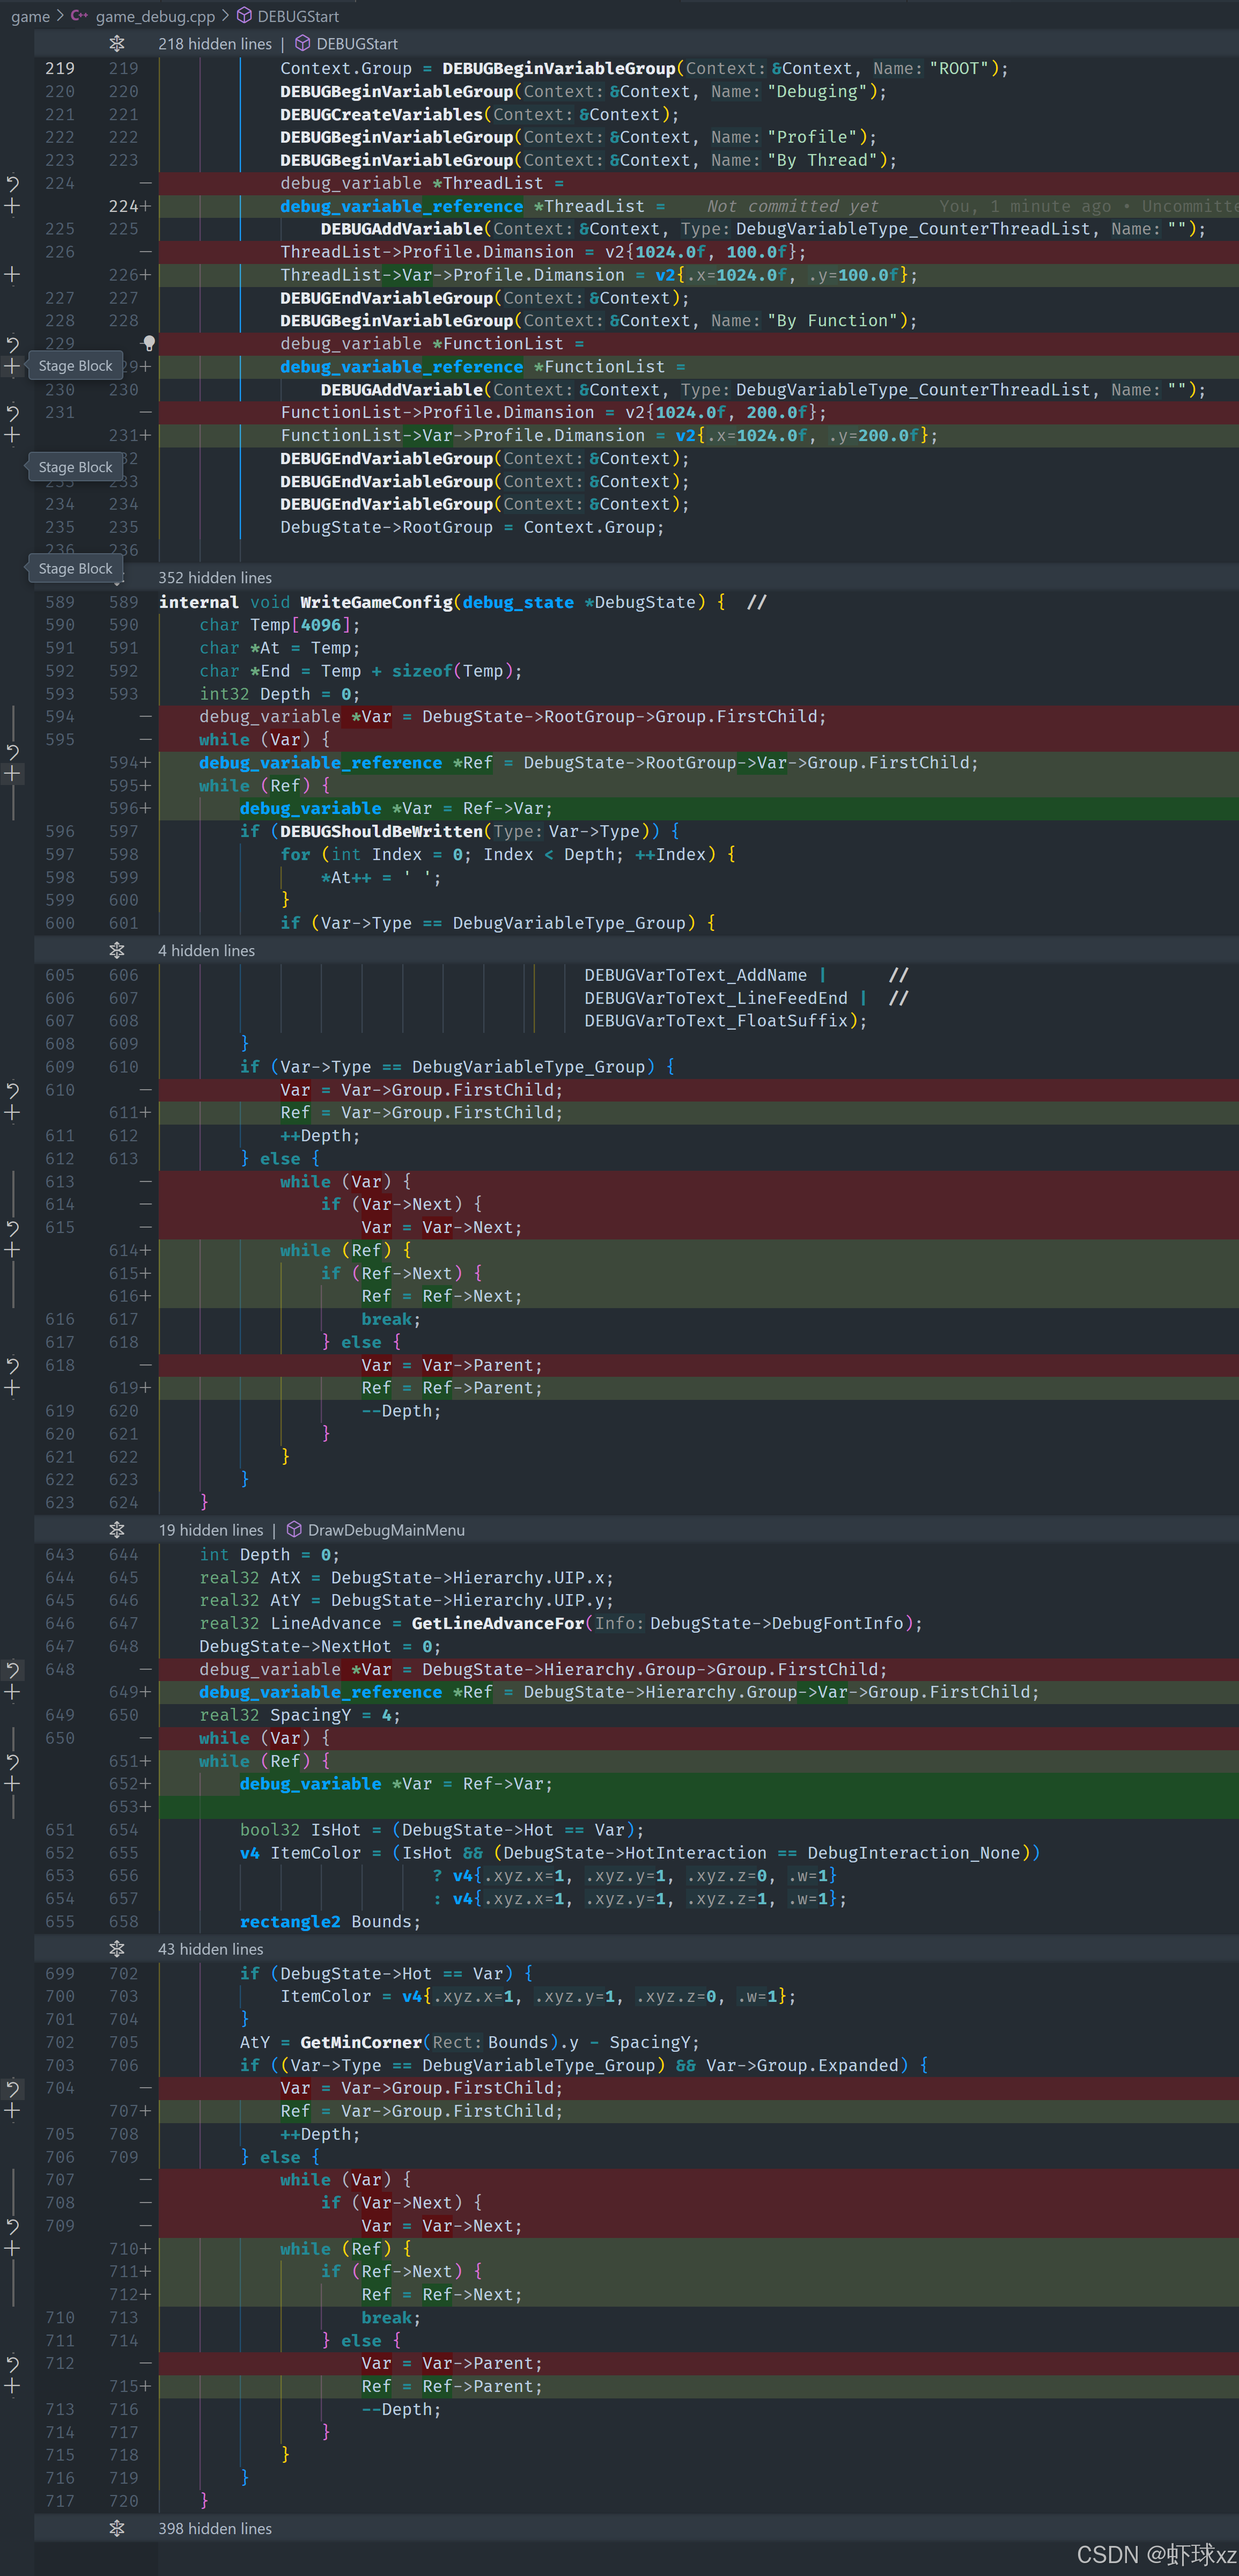This screenshot has width=1239, height=2576.
Task: Open DEBUGStart symbol breadcrumb at top
Action: (297, 16)
